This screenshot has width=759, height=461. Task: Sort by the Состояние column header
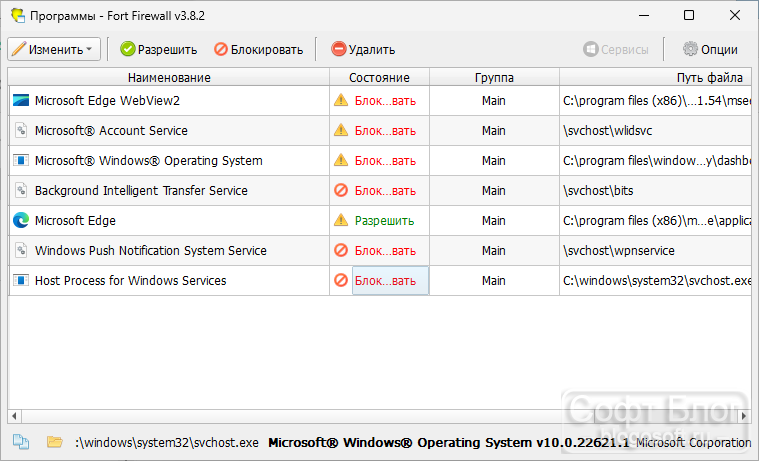click(x=380, y=77)
